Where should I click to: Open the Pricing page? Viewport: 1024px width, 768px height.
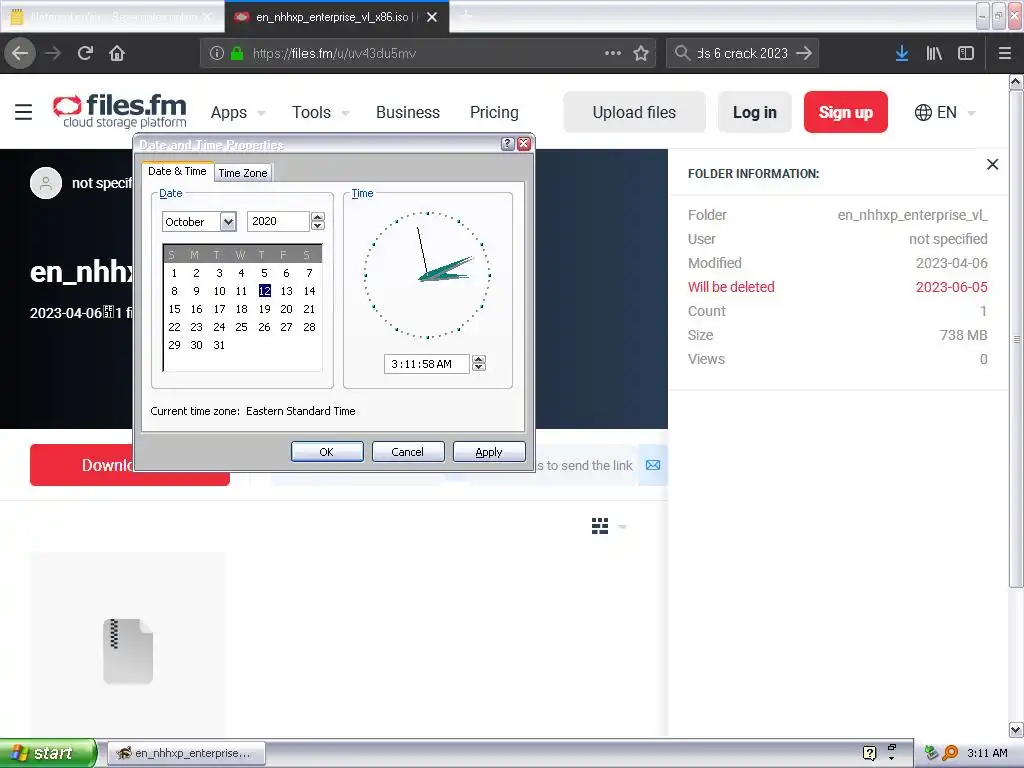point(494,112)
